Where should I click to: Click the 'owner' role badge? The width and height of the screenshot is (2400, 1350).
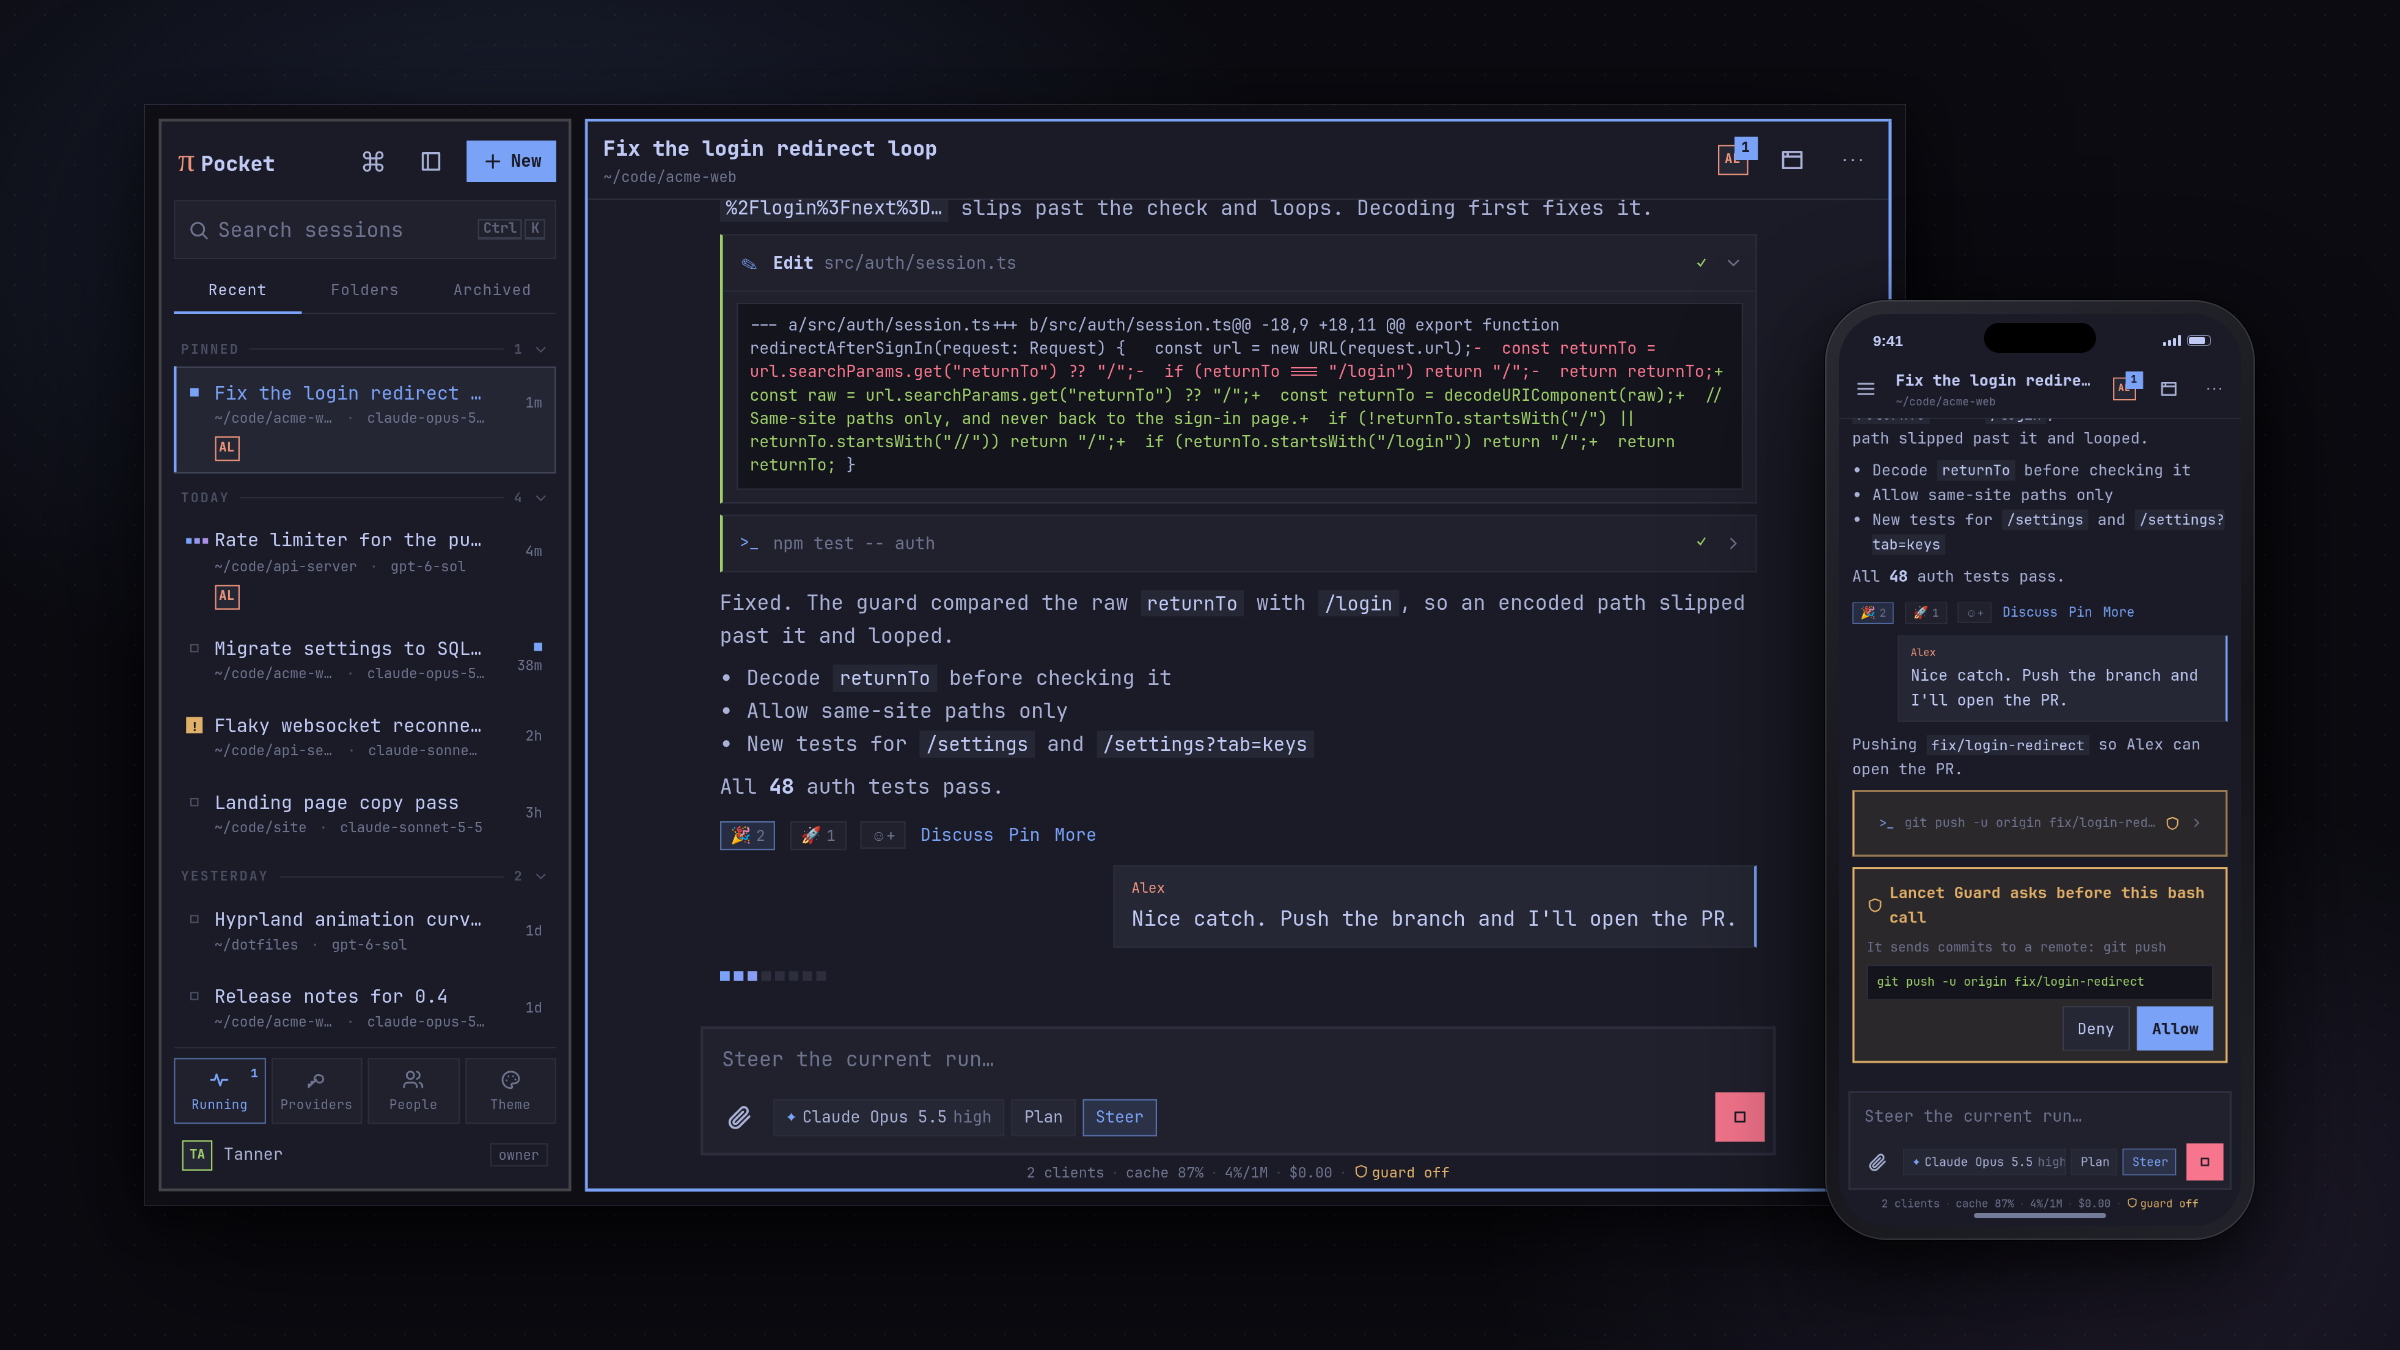(518, 1155)
